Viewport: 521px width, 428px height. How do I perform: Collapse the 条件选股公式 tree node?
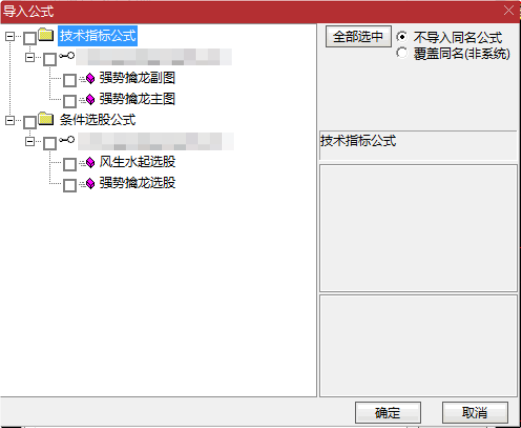pos(10,120)
